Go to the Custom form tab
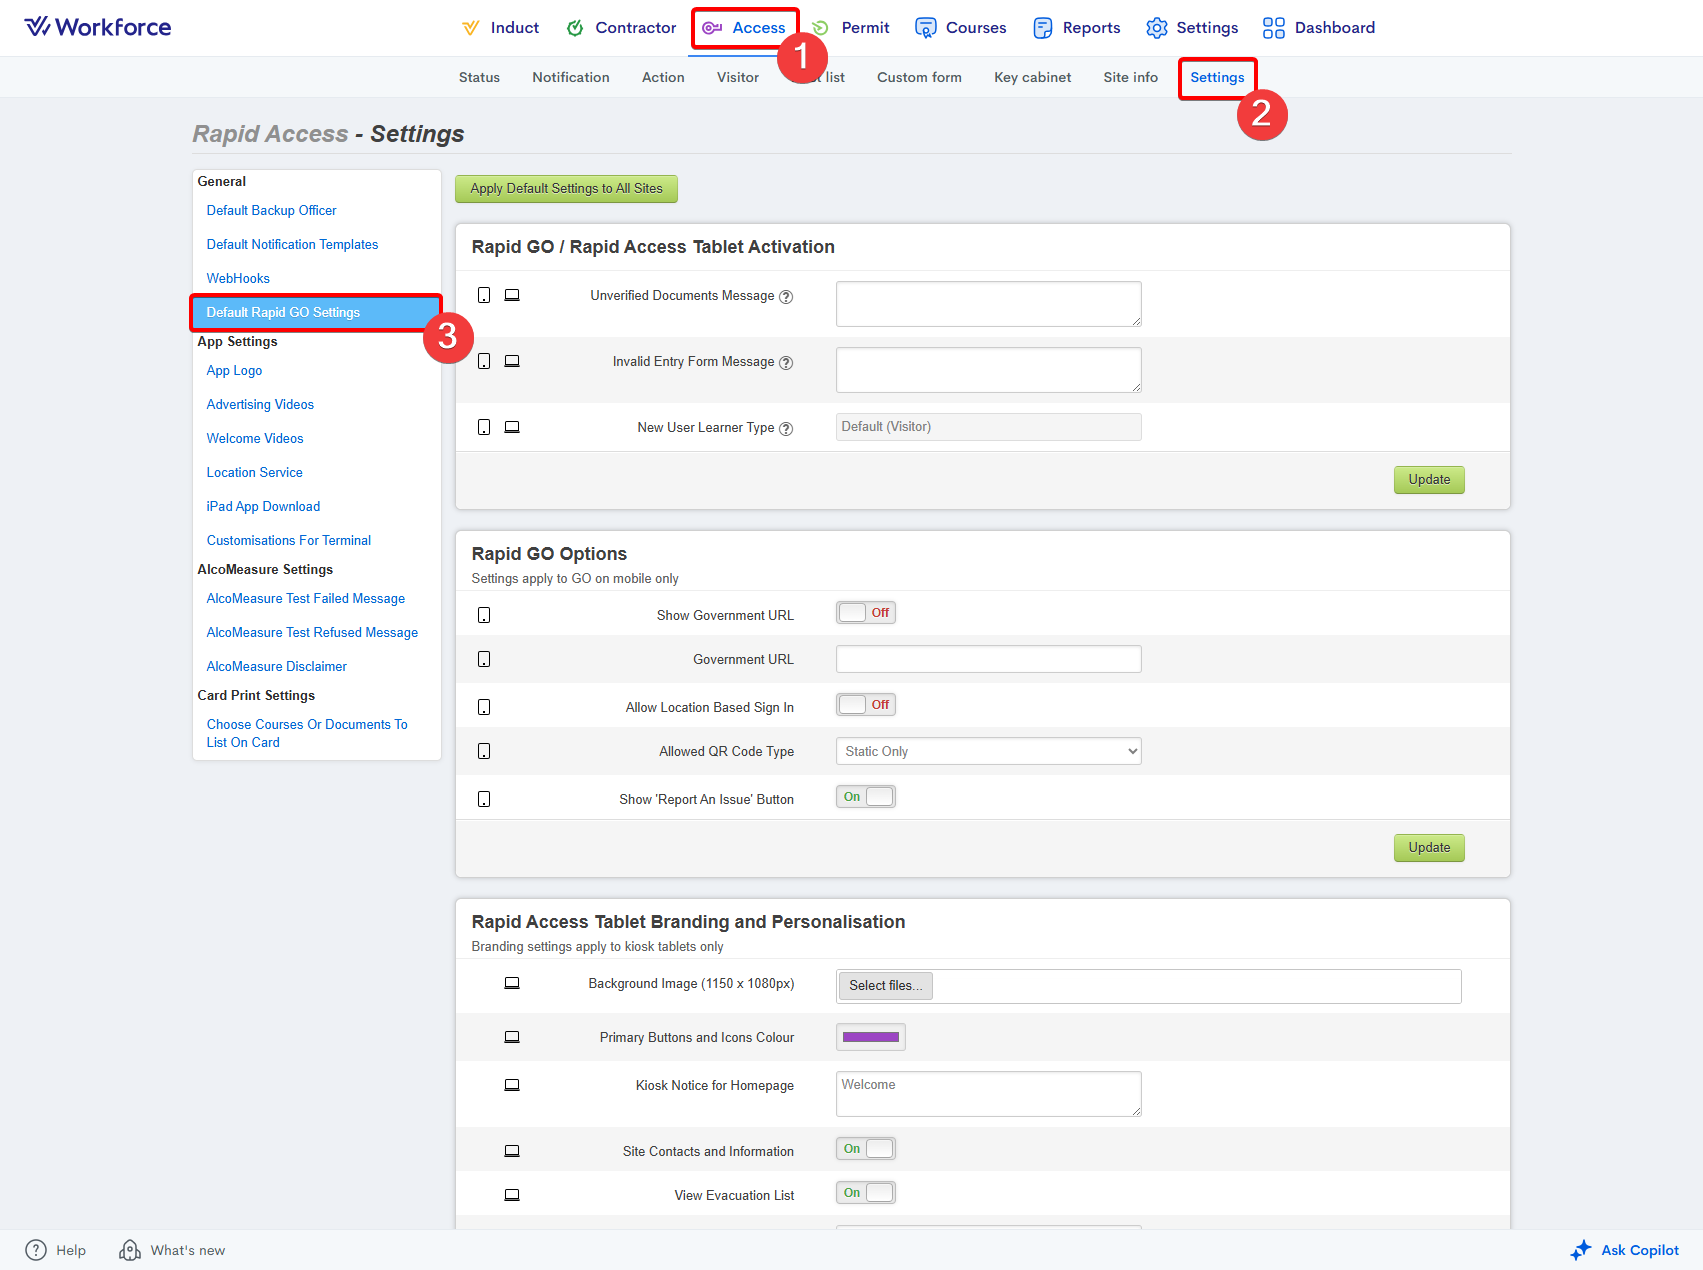 (x=919, y=77)
